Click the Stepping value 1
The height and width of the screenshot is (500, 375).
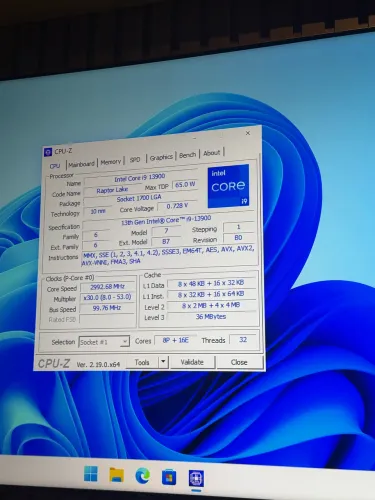pyautogui.click(x=238, y=227)
